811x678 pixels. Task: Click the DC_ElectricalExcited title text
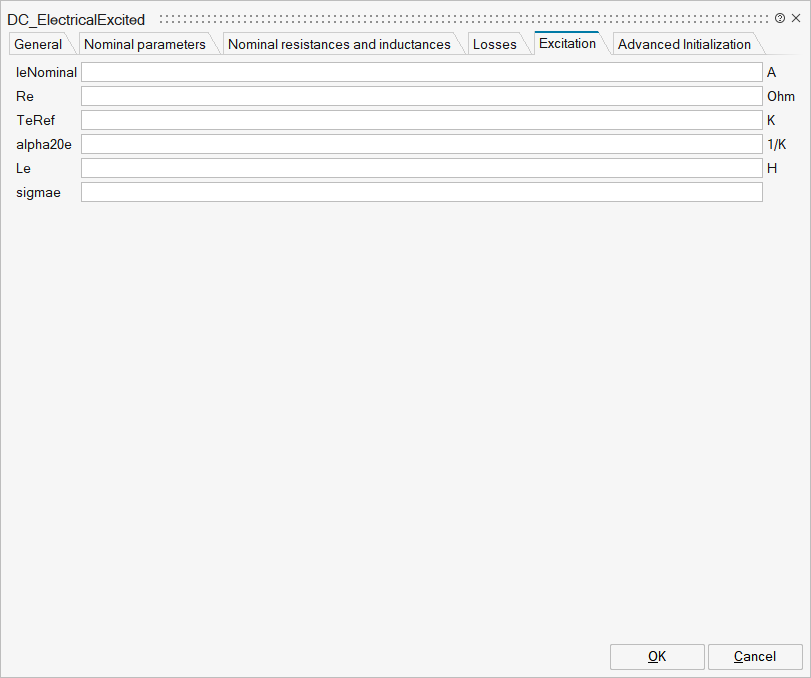[76, 19]
